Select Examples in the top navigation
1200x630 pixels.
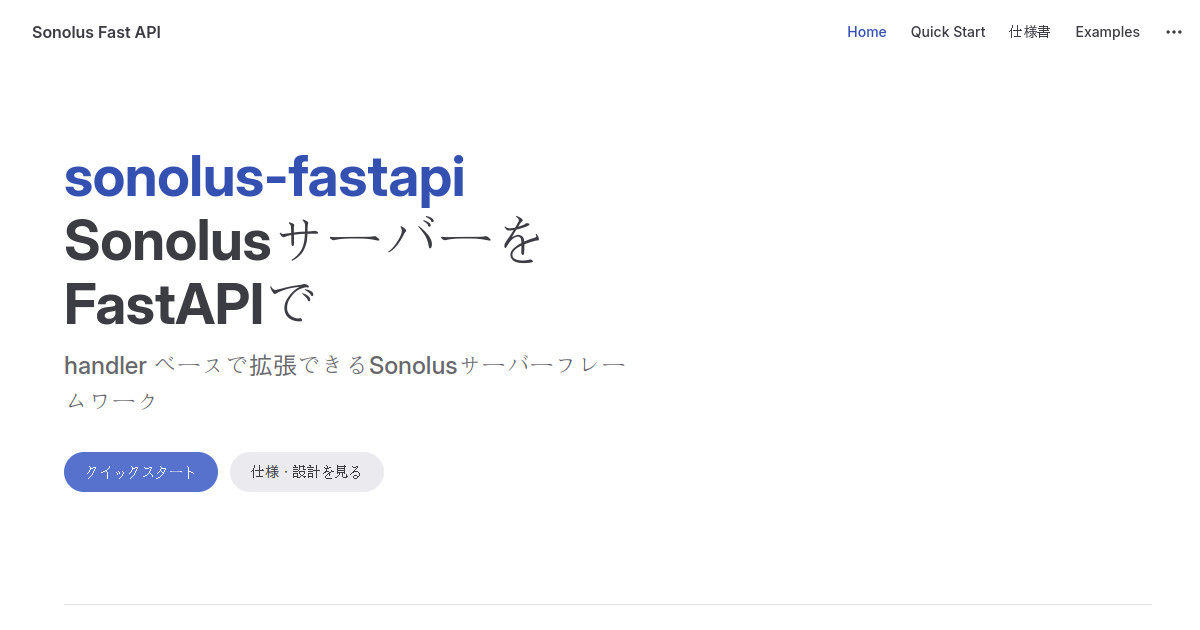click(1107, 32)
